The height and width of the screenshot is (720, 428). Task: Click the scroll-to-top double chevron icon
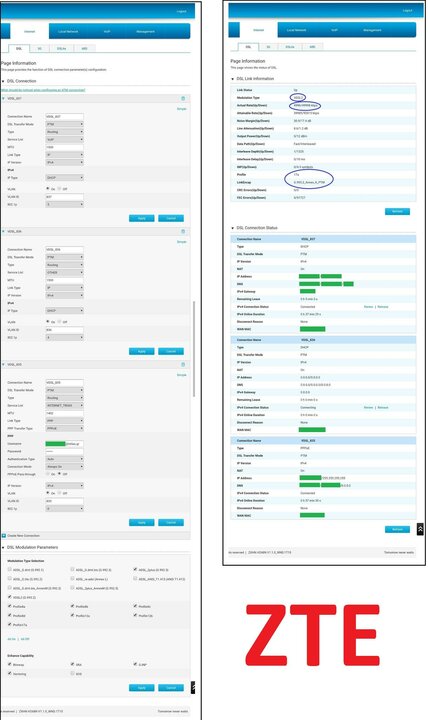click(x=420, y=529)
